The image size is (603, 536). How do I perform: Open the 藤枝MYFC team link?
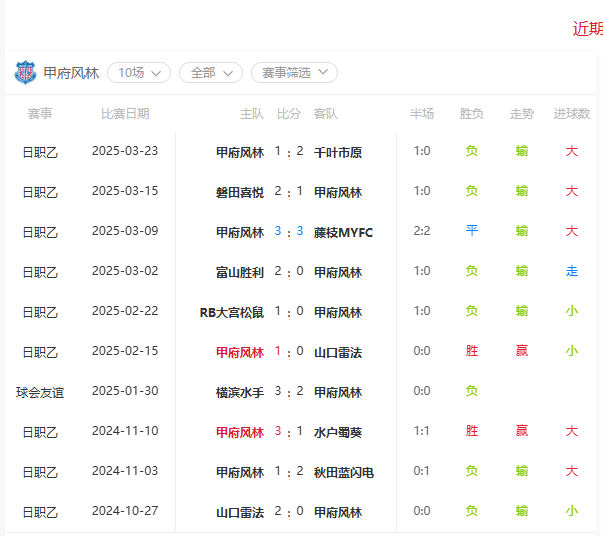pos(343,233)
